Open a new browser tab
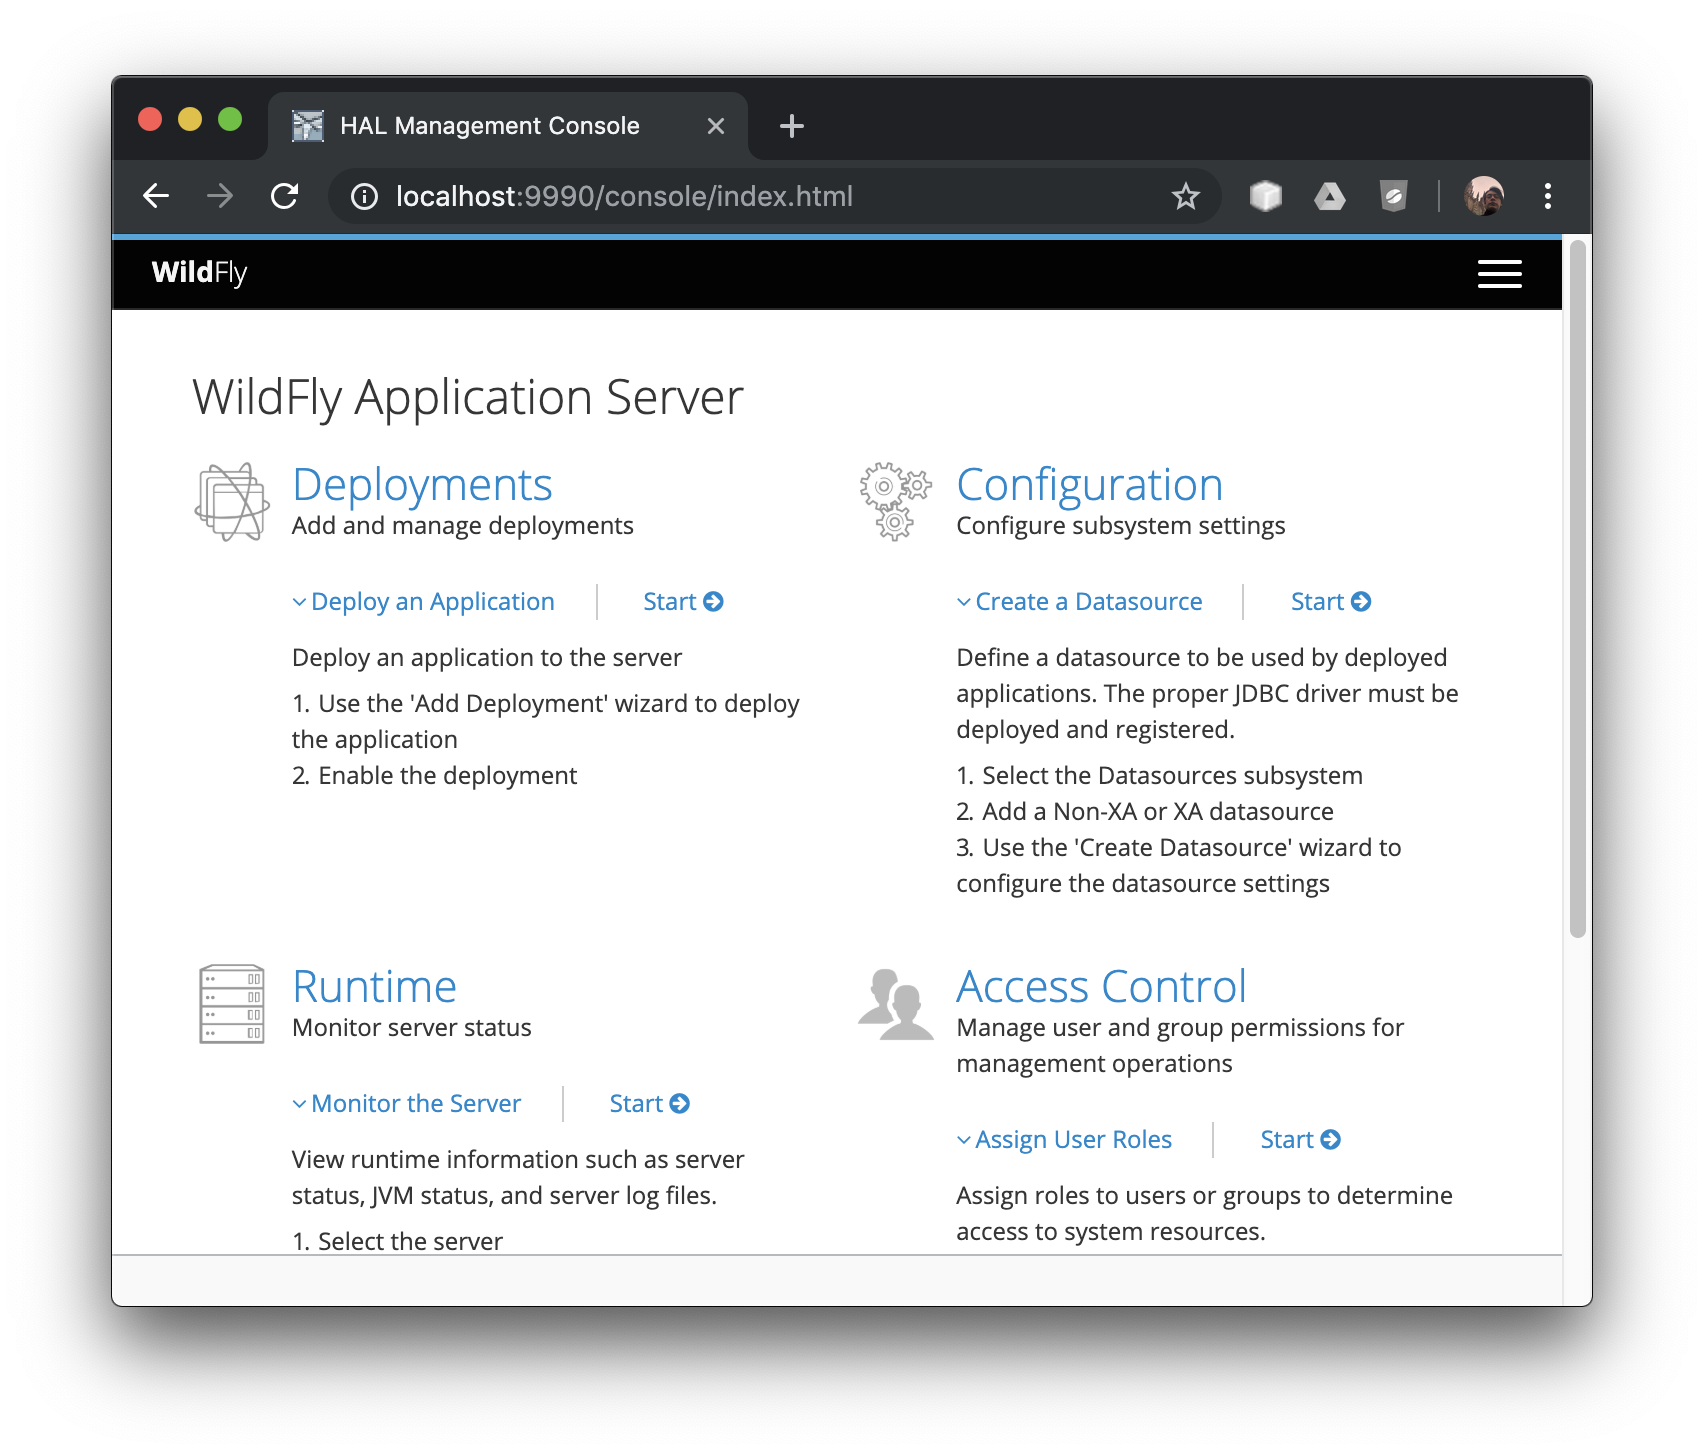This screenshot has height=1454, width=1704. (791, 126)
